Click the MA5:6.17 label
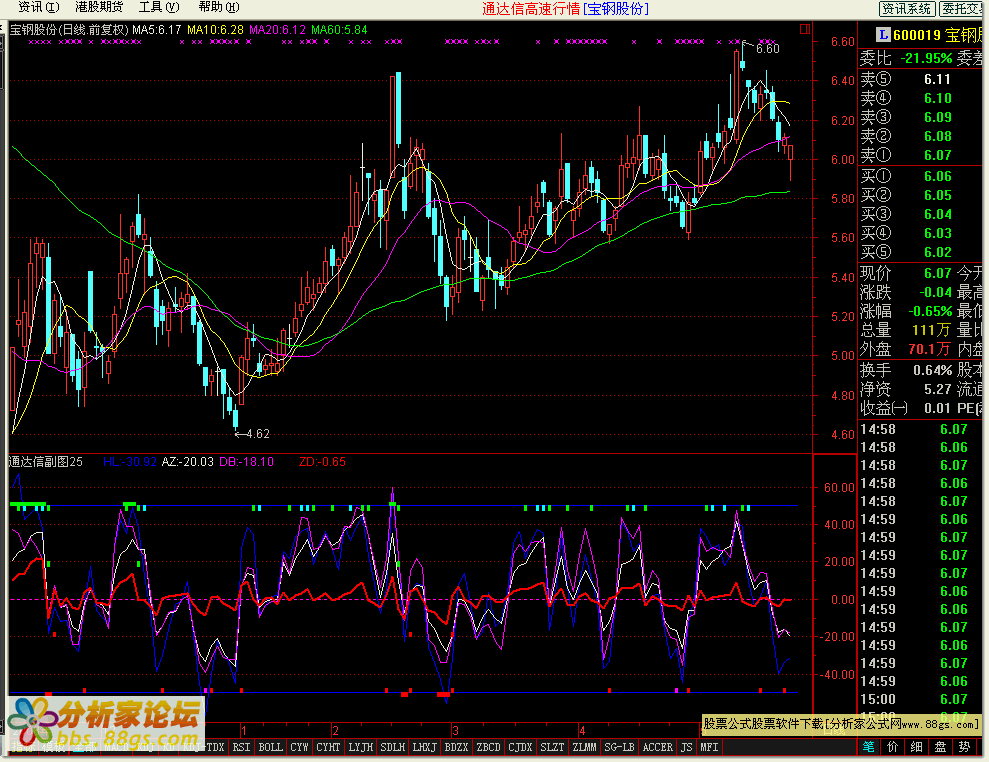989x762 pixels. click(x=156, y=30)
